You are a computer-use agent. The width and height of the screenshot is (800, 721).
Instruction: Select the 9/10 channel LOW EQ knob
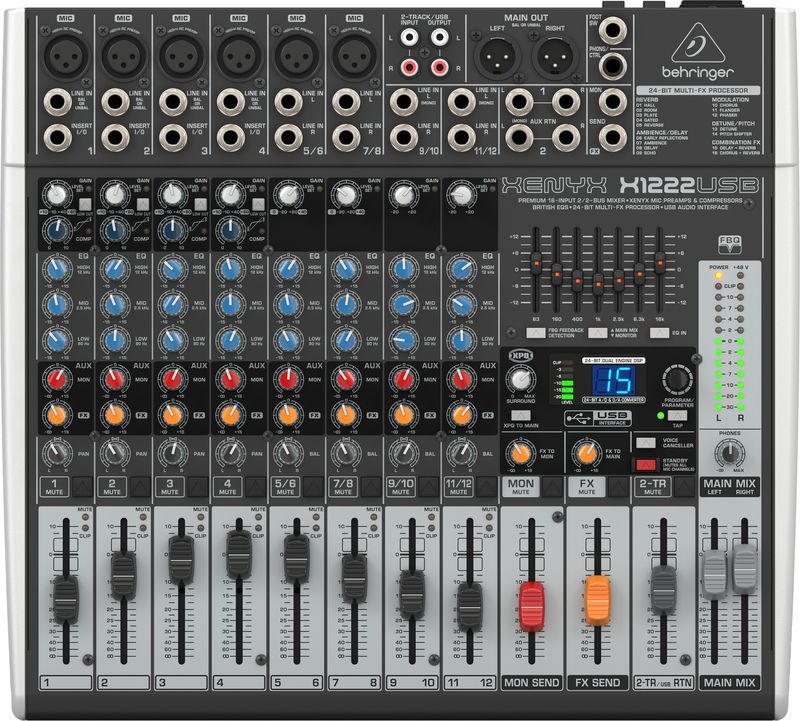click(x=404, y=340)
